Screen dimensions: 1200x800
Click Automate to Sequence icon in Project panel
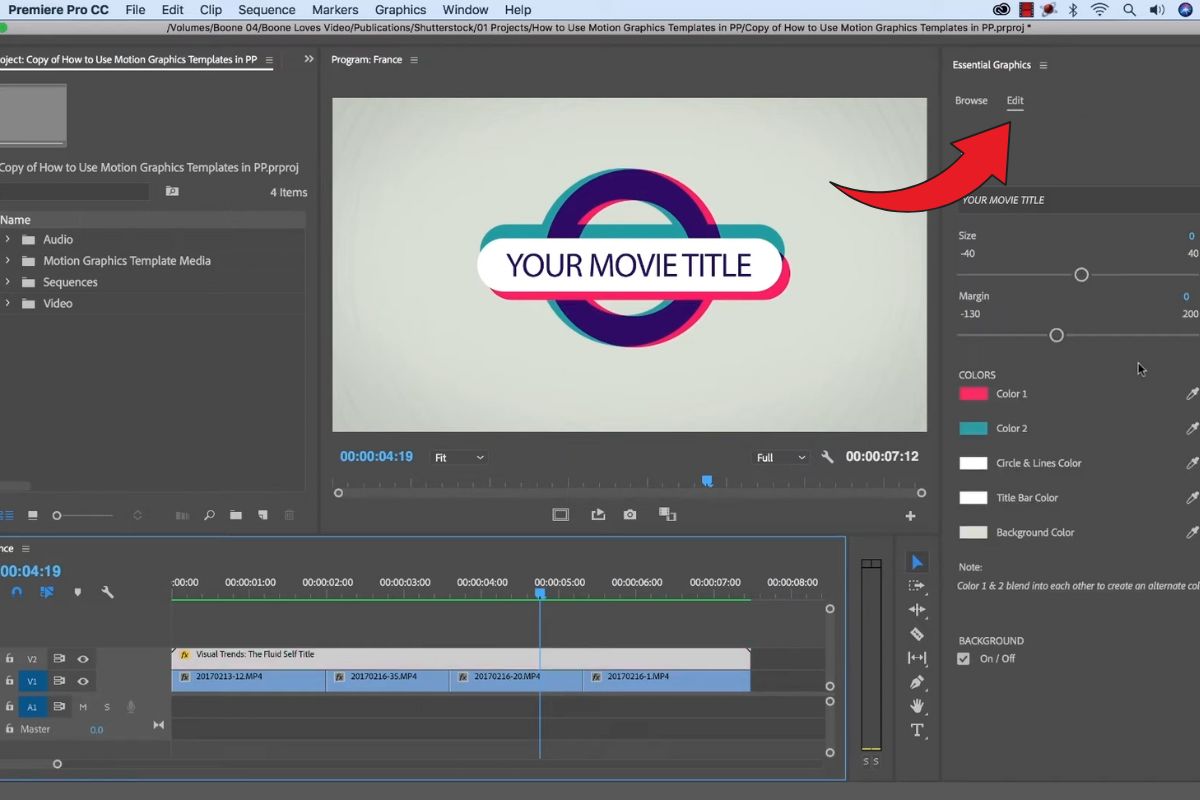click(x=182, y=515)
